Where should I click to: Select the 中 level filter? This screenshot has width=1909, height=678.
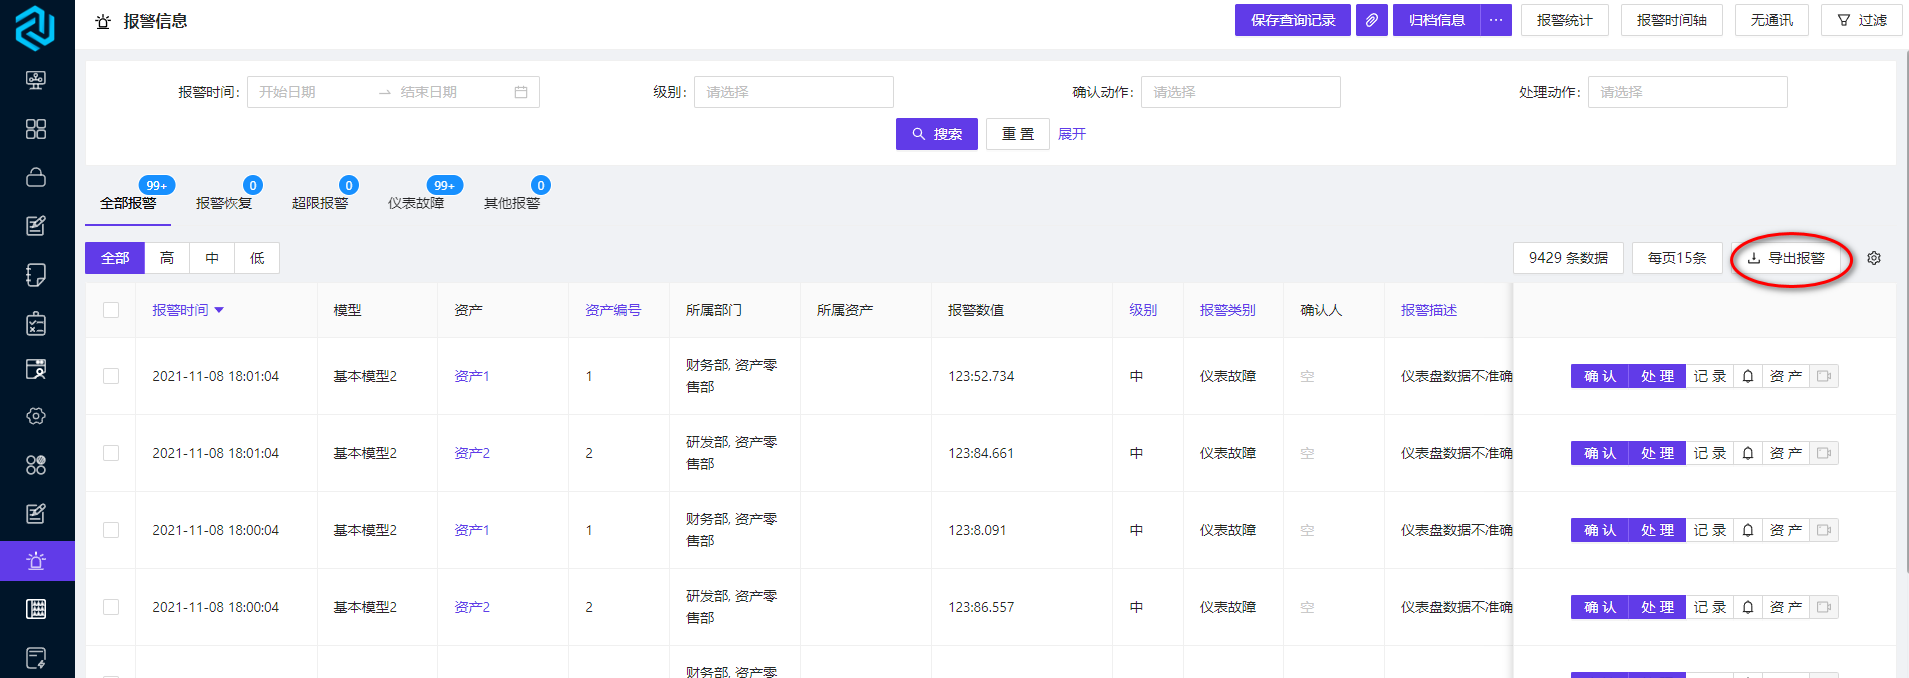(212, 258)
